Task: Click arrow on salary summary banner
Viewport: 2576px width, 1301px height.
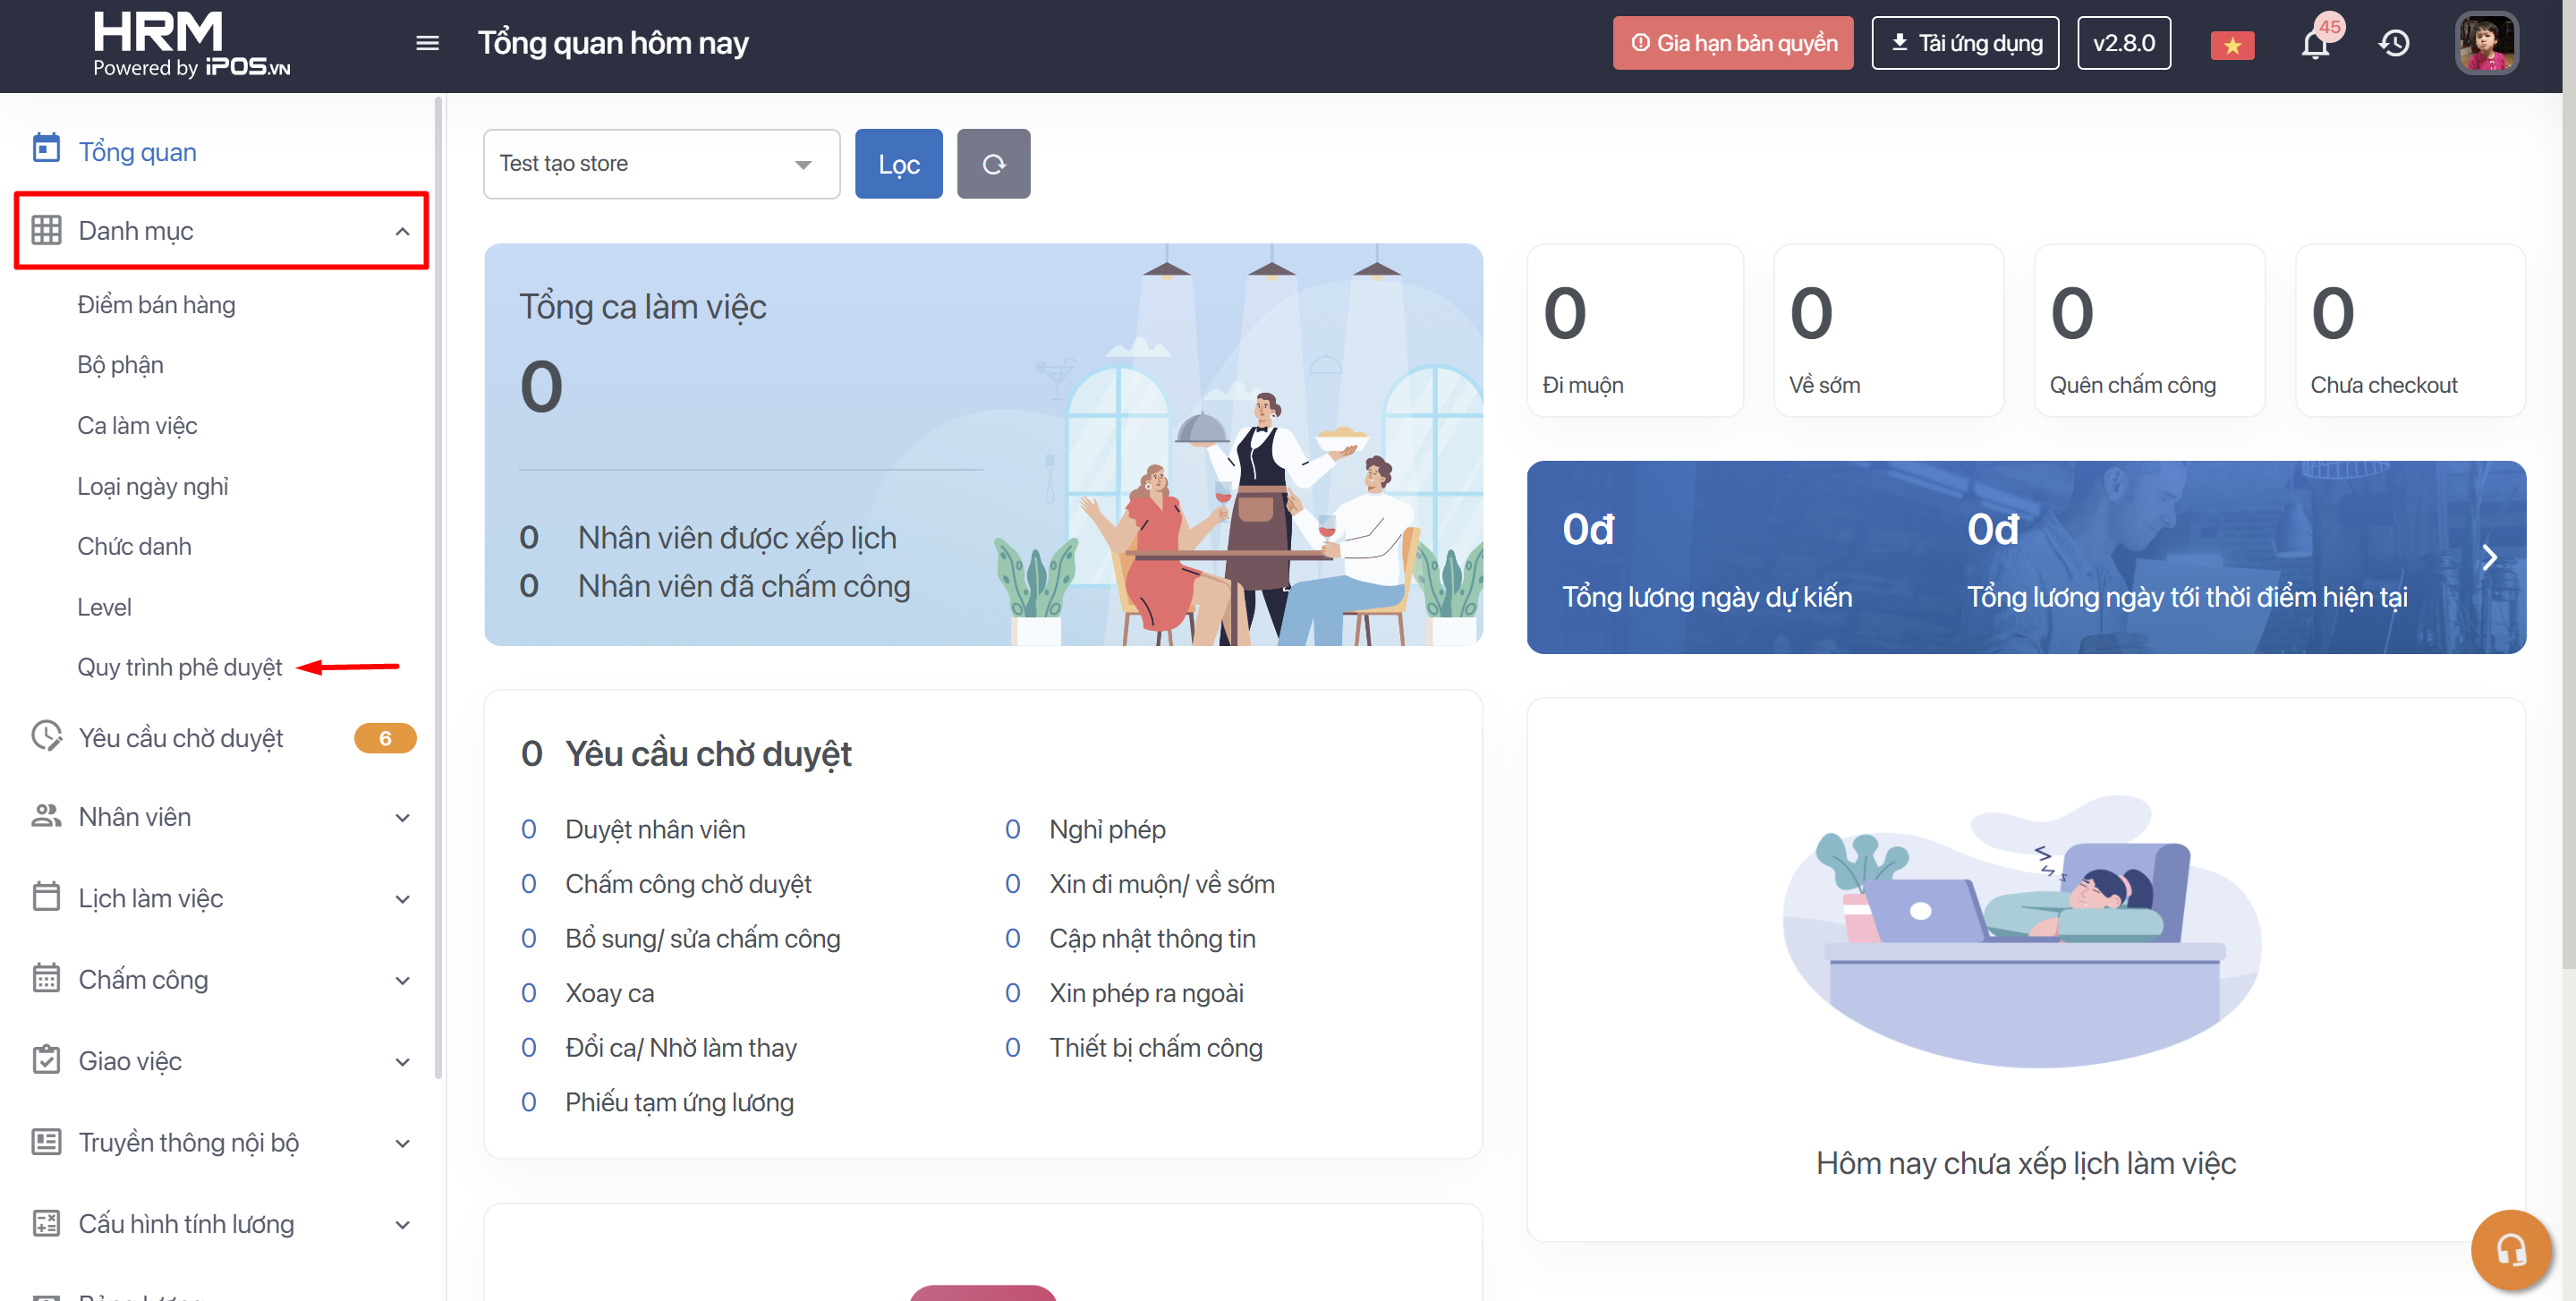Action: pos(2489,558)
